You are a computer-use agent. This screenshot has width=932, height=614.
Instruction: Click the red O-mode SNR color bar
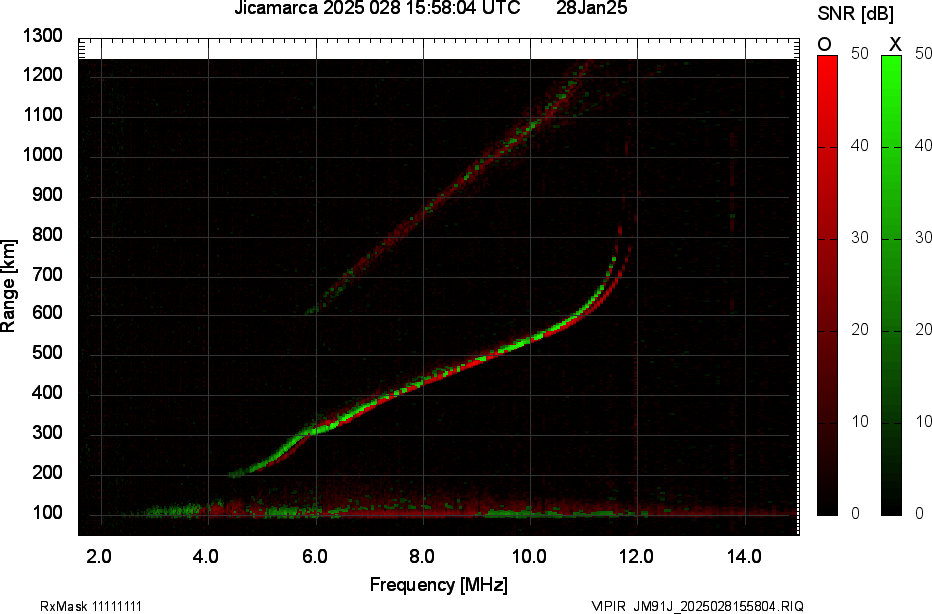tap(827, 285)
